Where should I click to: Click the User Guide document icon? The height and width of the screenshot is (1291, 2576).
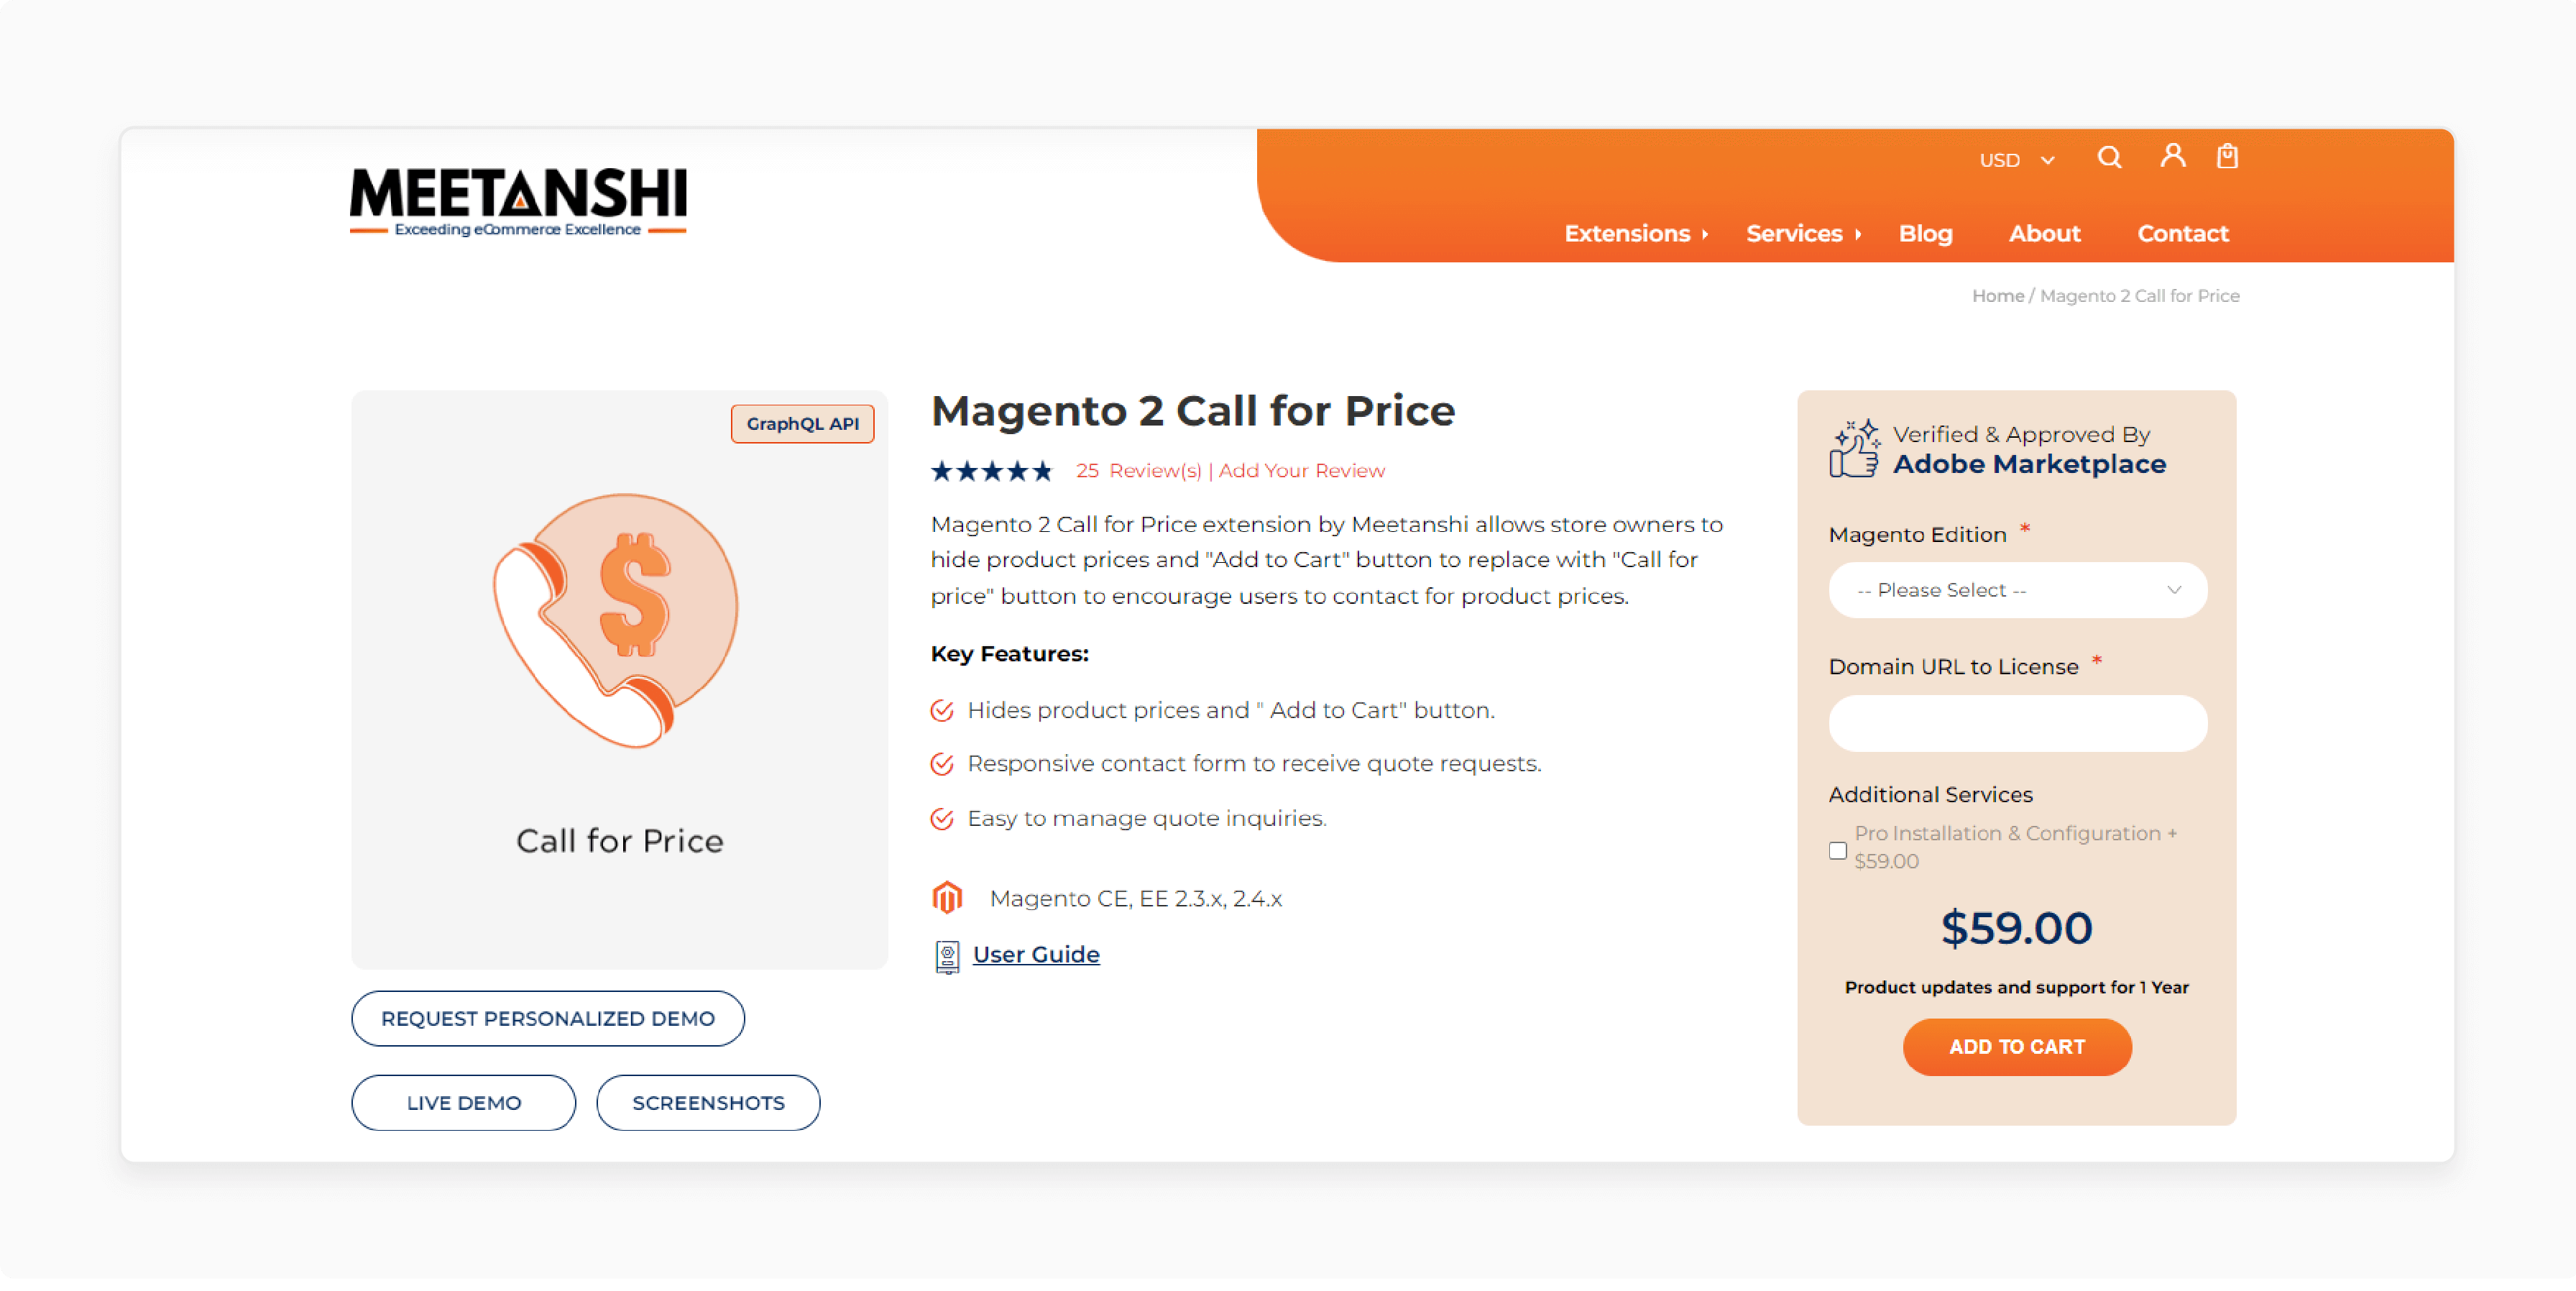click(x=945, y=955)
